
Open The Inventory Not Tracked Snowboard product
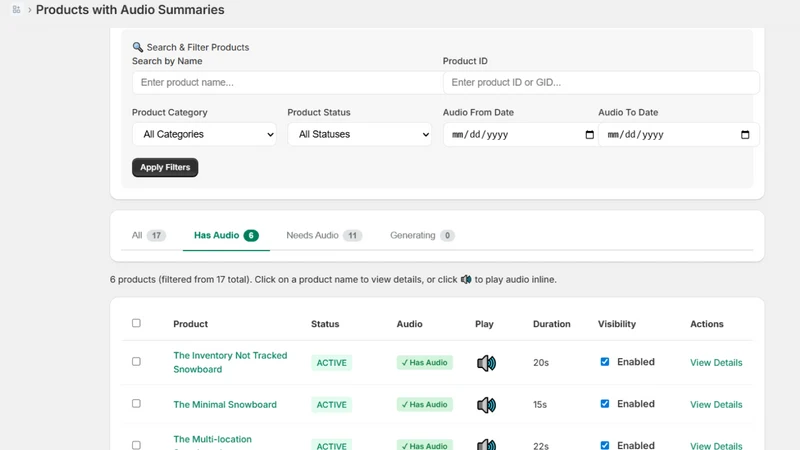[230, 362]
